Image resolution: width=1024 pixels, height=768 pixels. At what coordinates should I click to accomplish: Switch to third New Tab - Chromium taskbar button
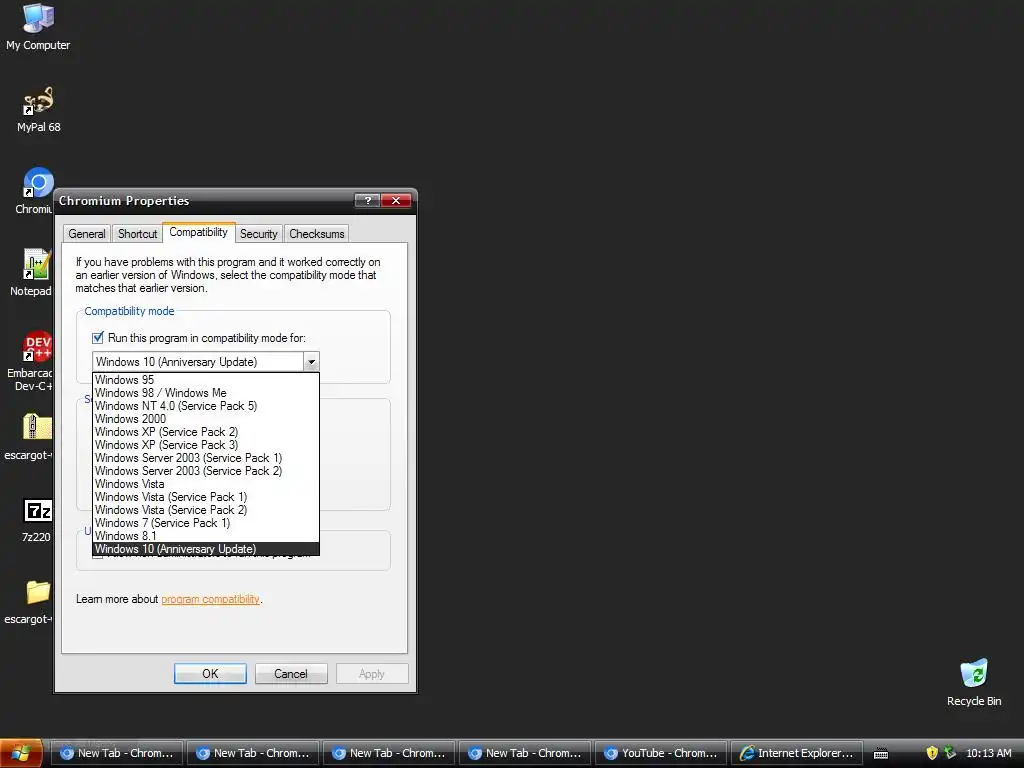click(x=389, y=753)
